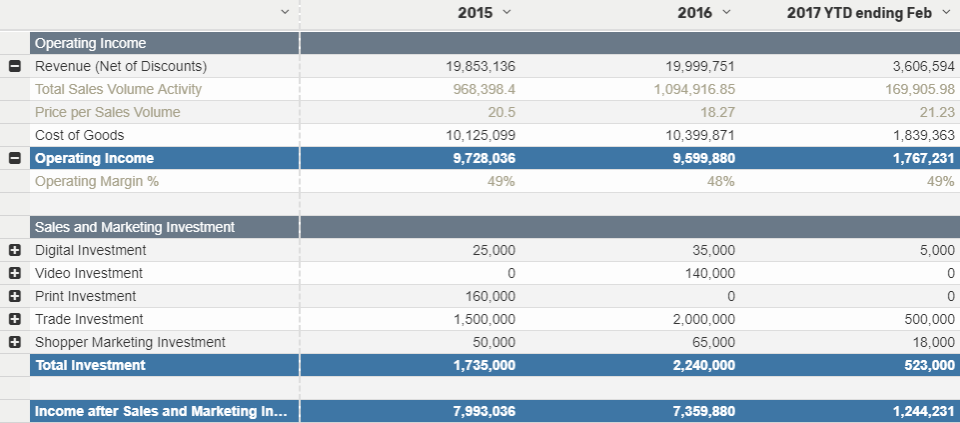
Task: Click the Operating Margin % label
Action: coord(97,181)
